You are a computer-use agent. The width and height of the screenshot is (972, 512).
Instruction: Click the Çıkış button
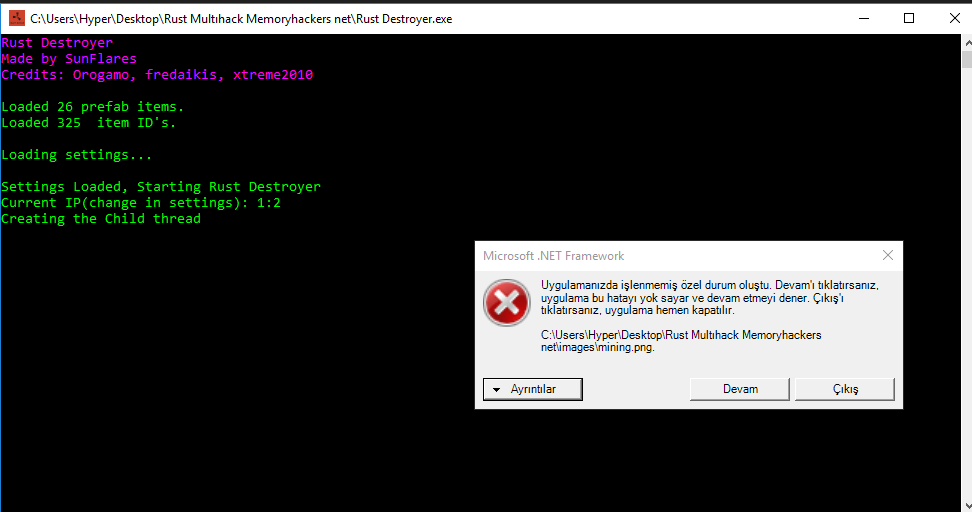(845, 389)
